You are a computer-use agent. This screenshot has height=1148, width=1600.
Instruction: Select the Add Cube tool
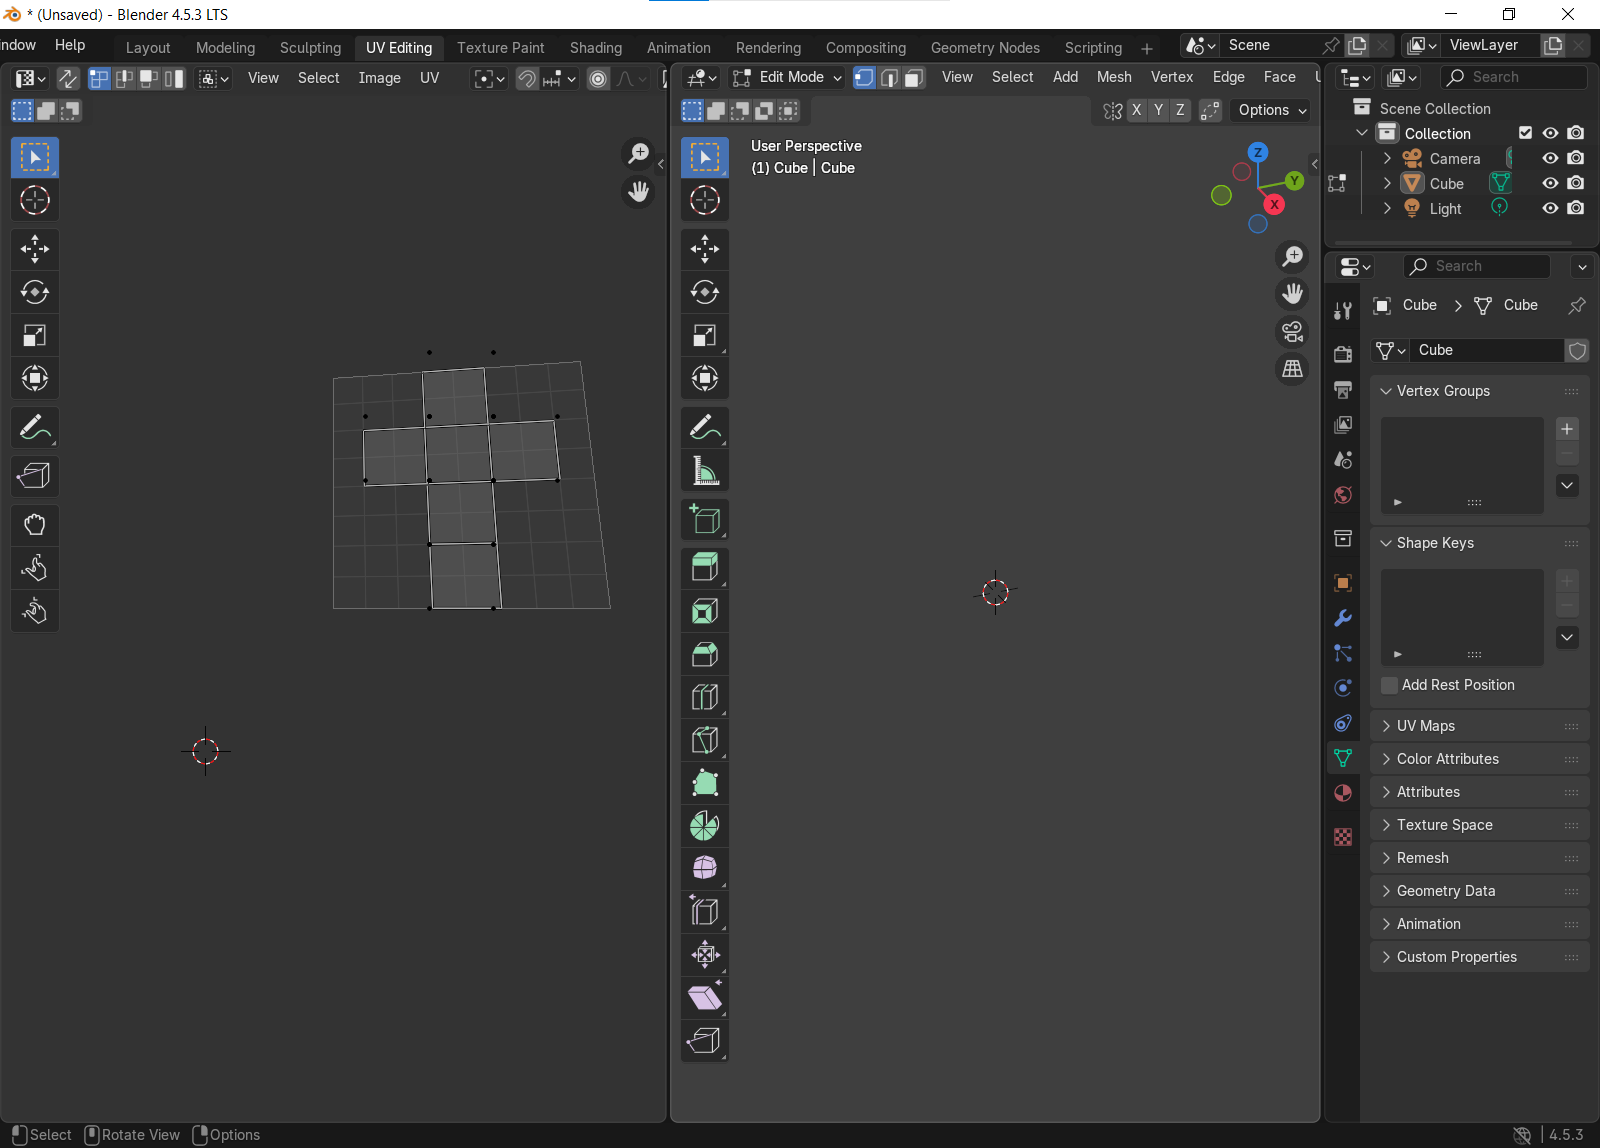pyautogui.click(x=705, y=519)
